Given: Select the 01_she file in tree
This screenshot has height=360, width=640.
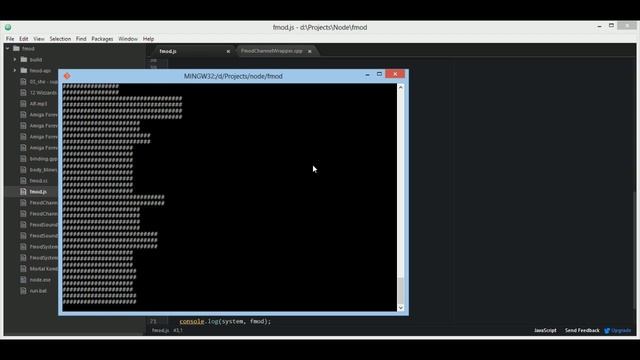Looking at the screenshot, I should coord(43,82).
